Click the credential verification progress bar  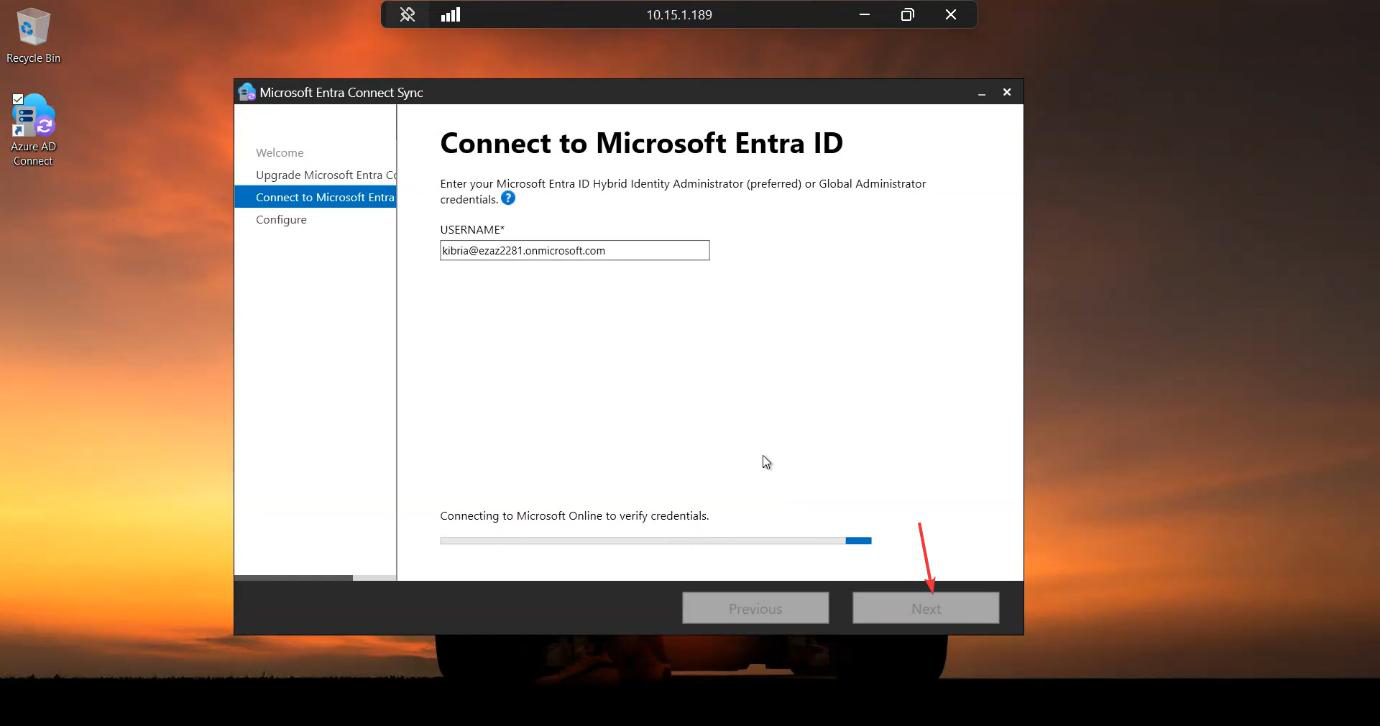point(656,541)
